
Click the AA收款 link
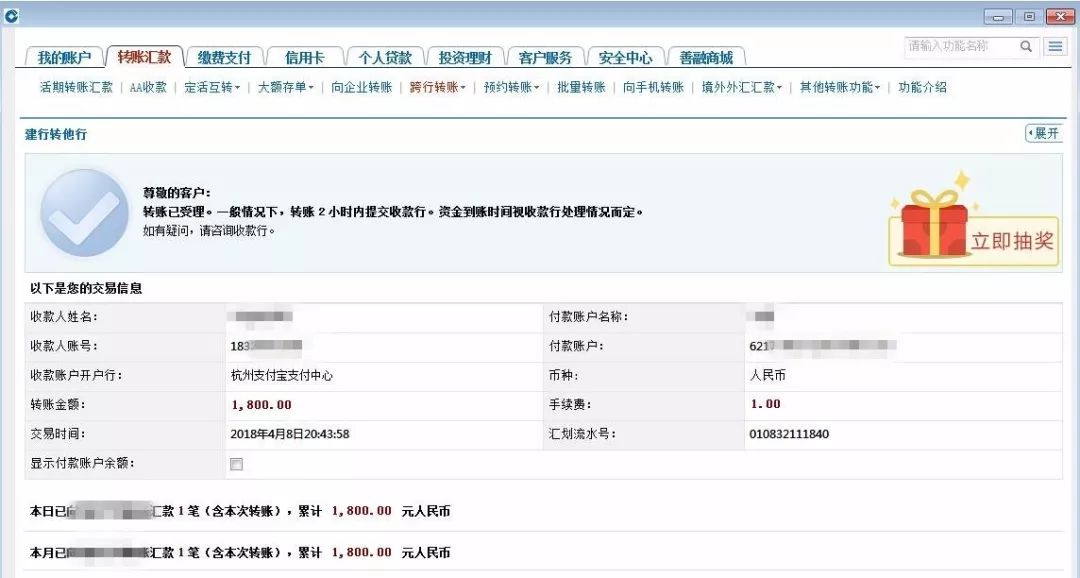(x=148, y=87)
